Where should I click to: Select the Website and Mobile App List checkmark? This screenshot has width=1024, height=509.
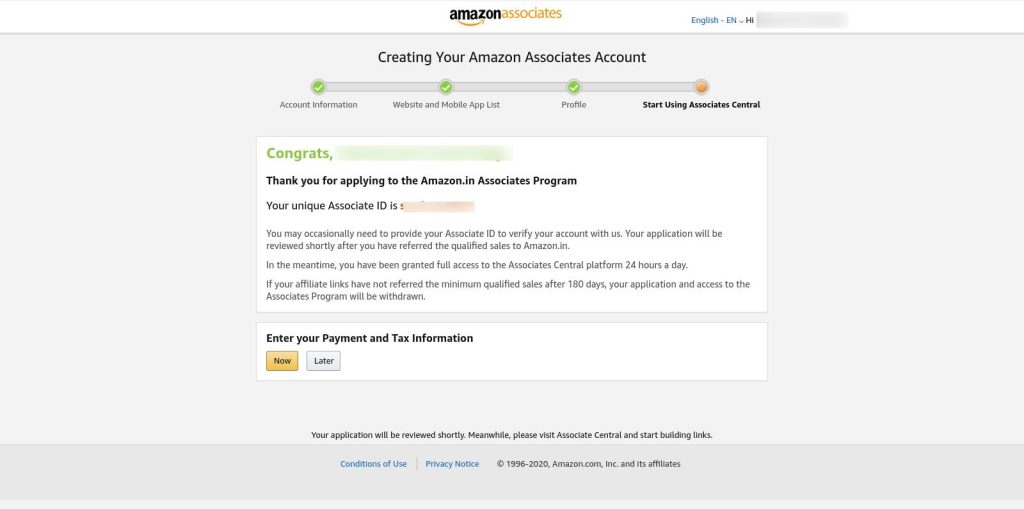(x=446, y=87)
